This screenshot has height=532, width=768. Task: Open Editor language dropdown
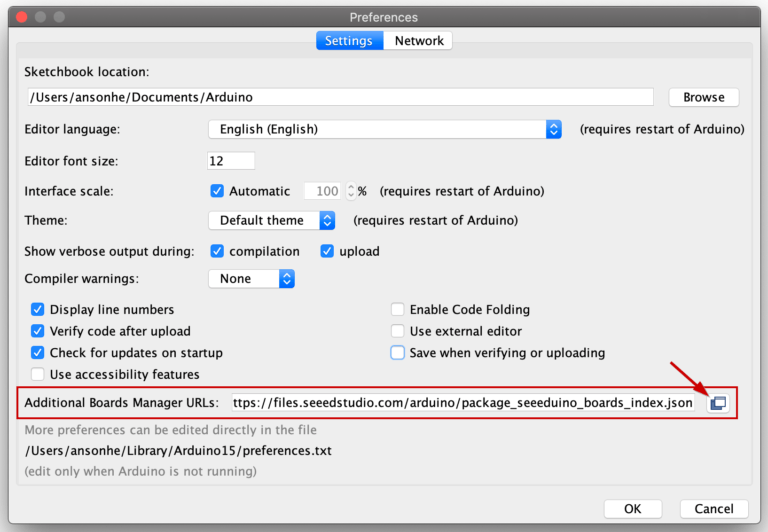pyautogui.click(x=385, y=129)
